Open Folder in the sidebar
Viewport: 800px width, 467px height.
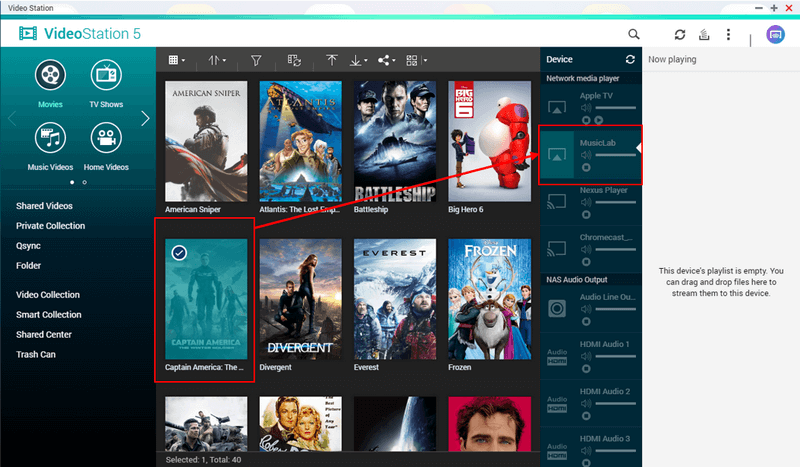point(29,265)
